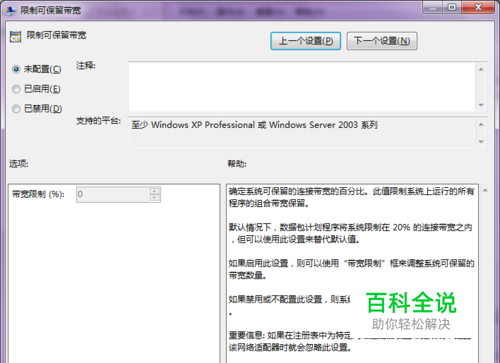The height and width of the screenshot is (363, 500).
Task: Click the policy setting icon beside 限制可保留带宽
Action: click(x=15, y=37)
